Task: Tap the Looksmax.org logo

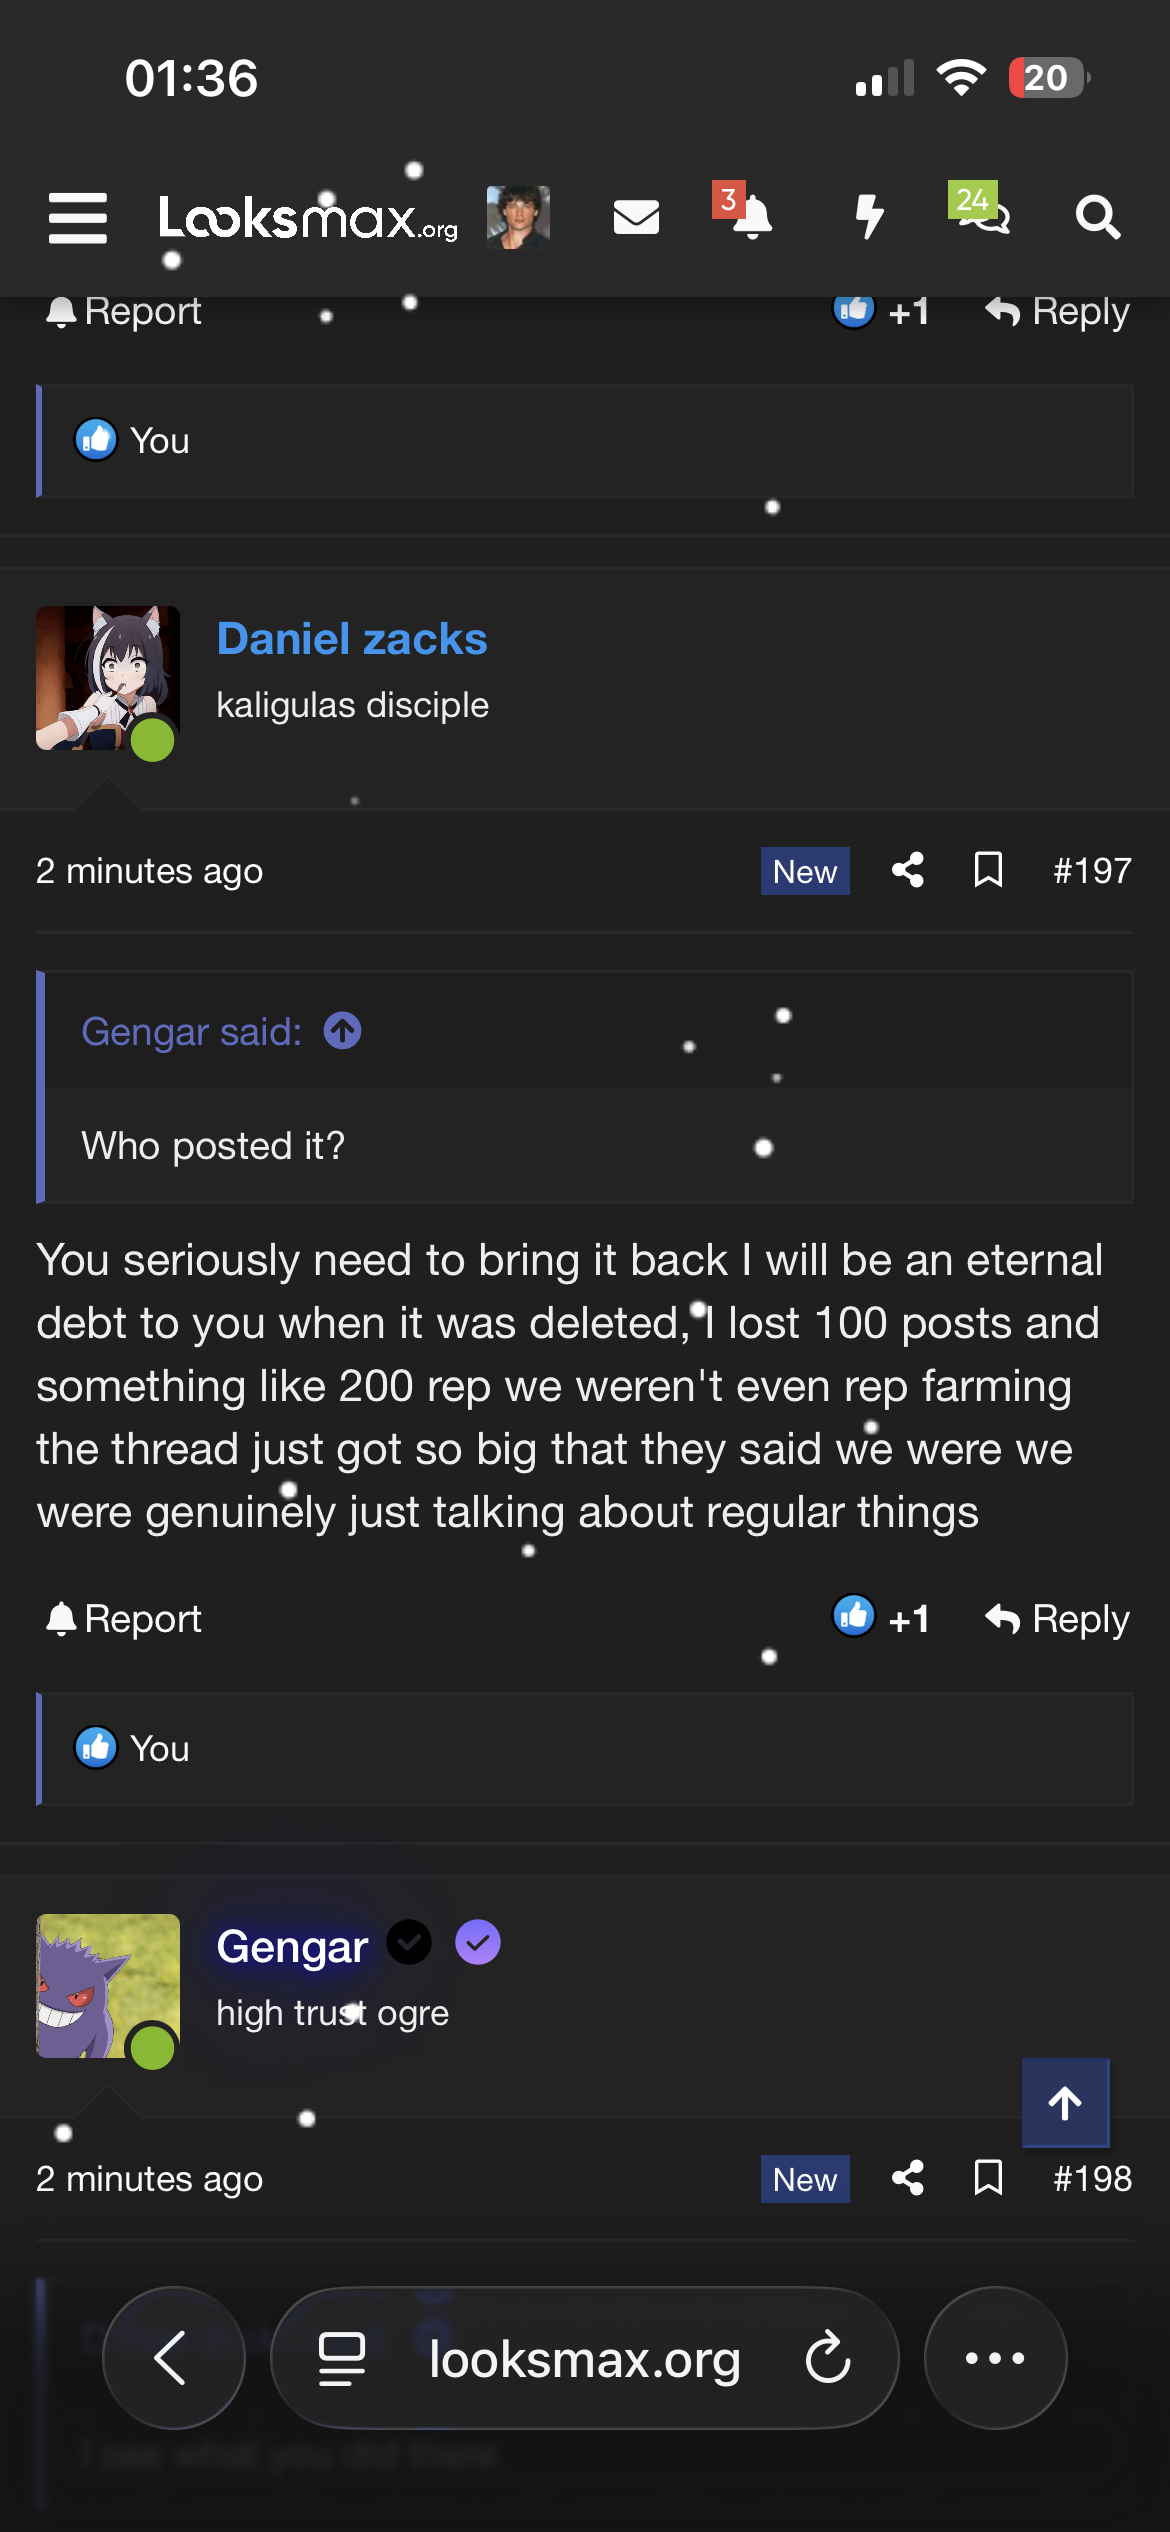Action: (x=308, y=218)
